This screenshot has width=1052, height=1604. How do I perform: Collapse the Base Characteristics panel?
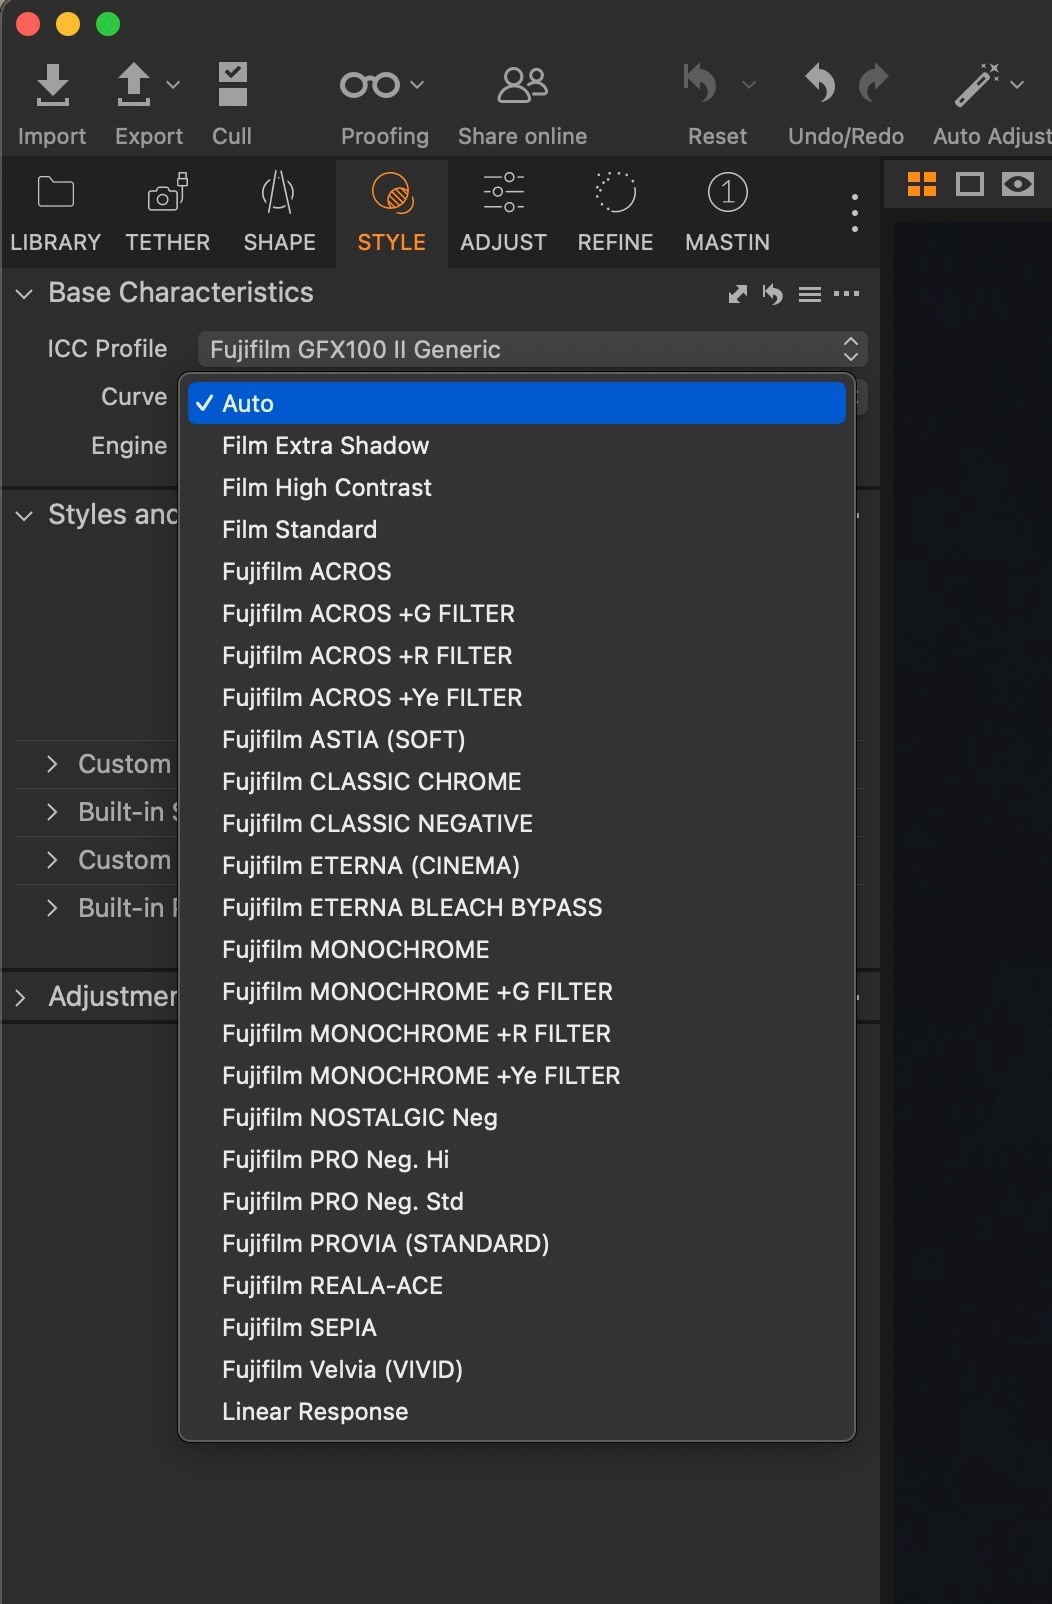pos(25,294)
